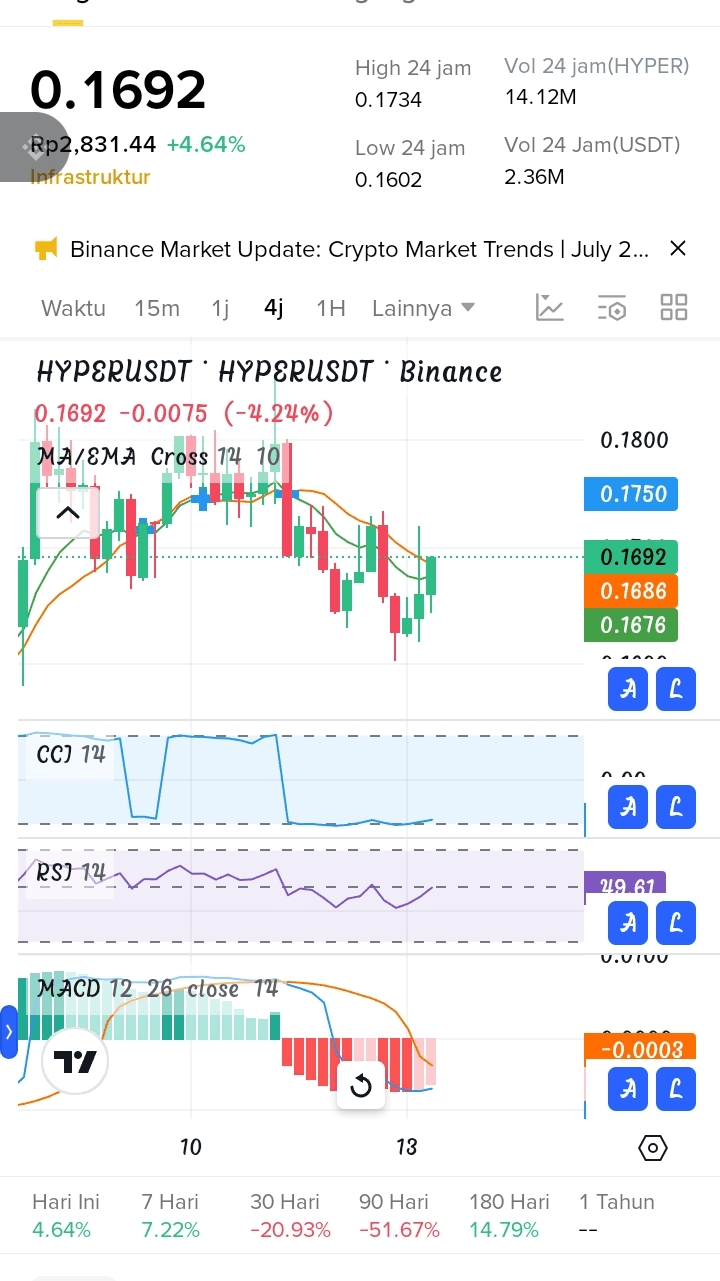This screenshot has height=1281, width=720.
Task: Toggle auto scale A on price chart
Action: tap(628, 690)
